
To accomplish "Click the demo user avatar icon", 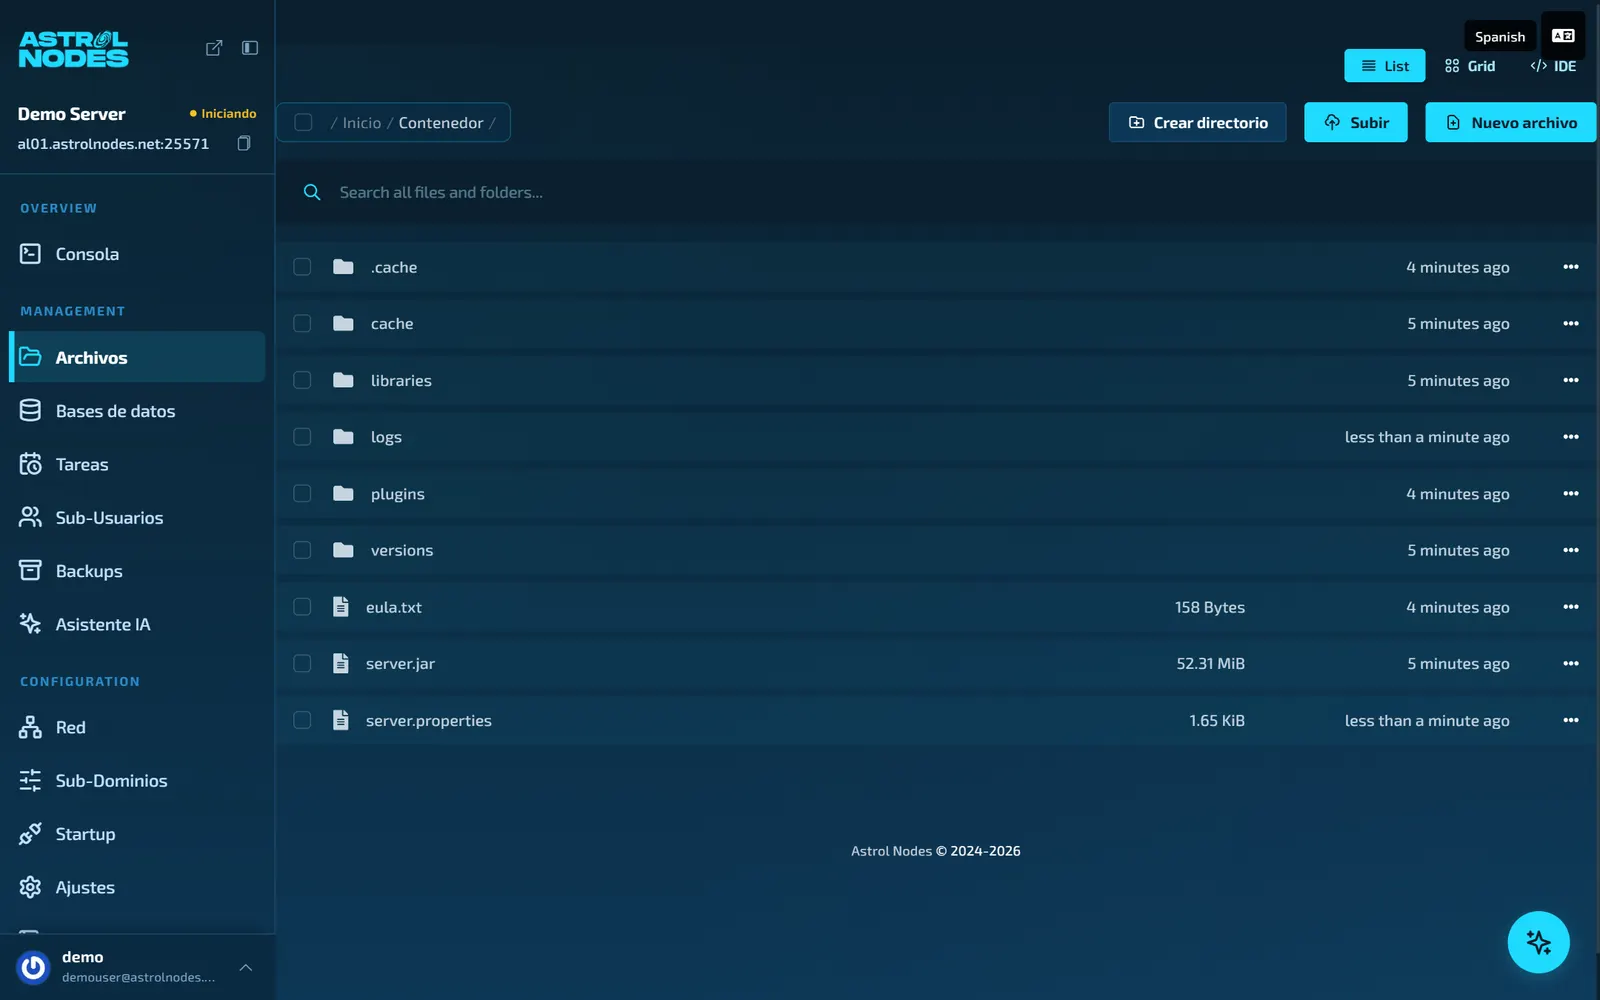I will coord(34,967).
